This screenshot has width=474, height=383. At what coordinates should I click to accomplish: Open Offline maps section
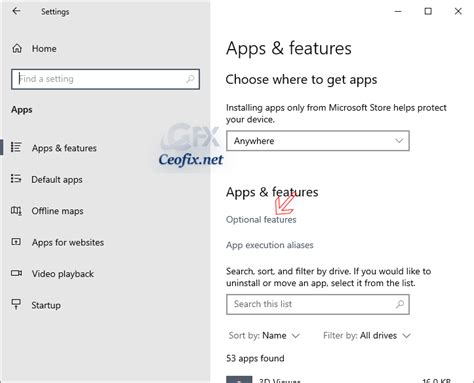[57, 211]
